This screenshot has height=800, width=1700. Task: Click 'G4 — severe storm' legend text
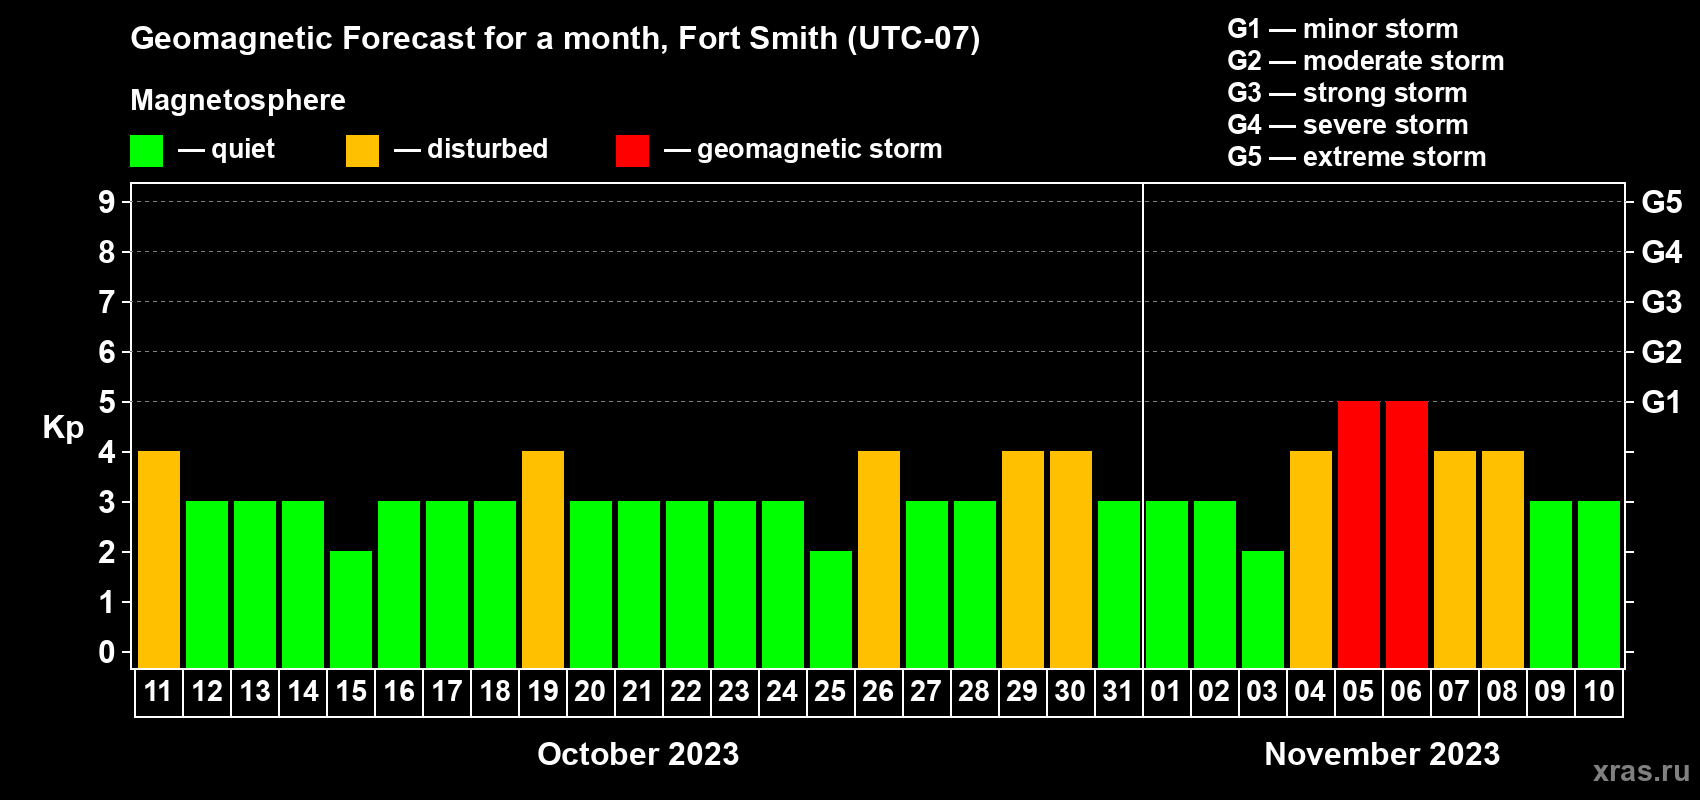(1348, 125)
